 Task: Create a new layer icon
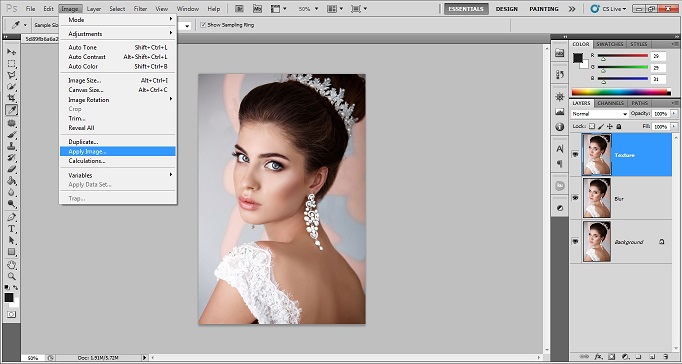pyautogui.click(x=652, y=357)
